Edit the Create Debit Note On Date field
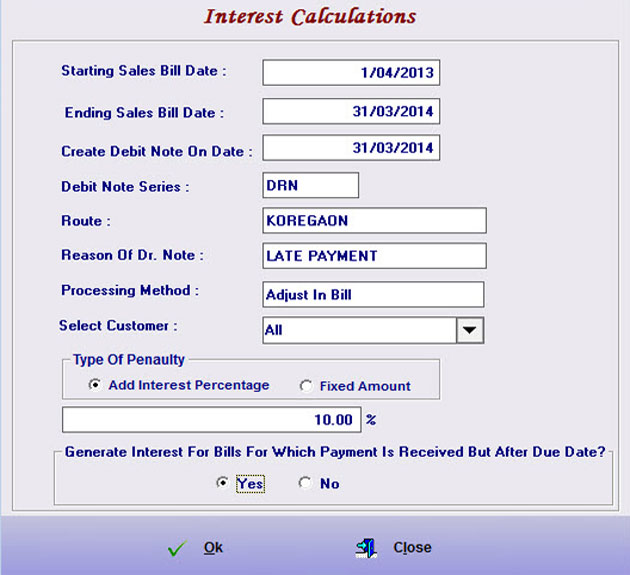The image size is (630, 575). point(351,148)
